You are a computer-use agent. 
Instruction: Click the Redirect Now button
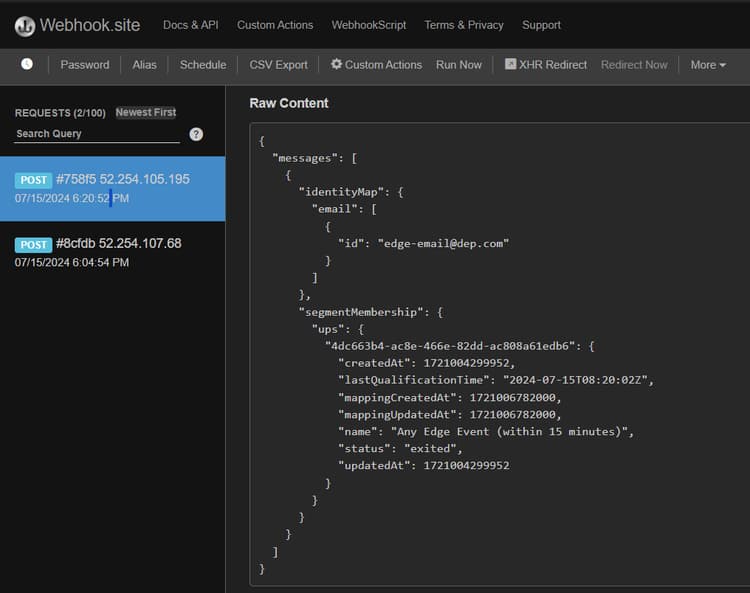click(x=634, y=65)
